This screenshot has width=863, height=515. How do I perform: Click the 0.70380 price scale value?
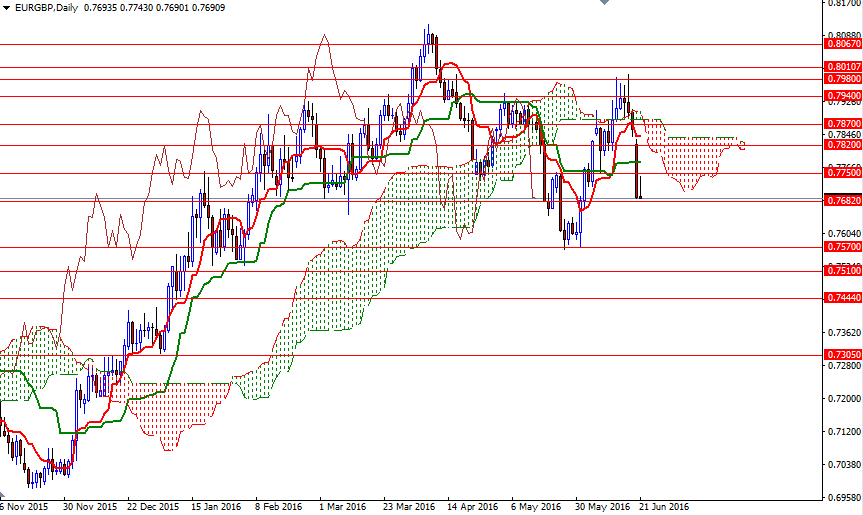tap(844, 465)
